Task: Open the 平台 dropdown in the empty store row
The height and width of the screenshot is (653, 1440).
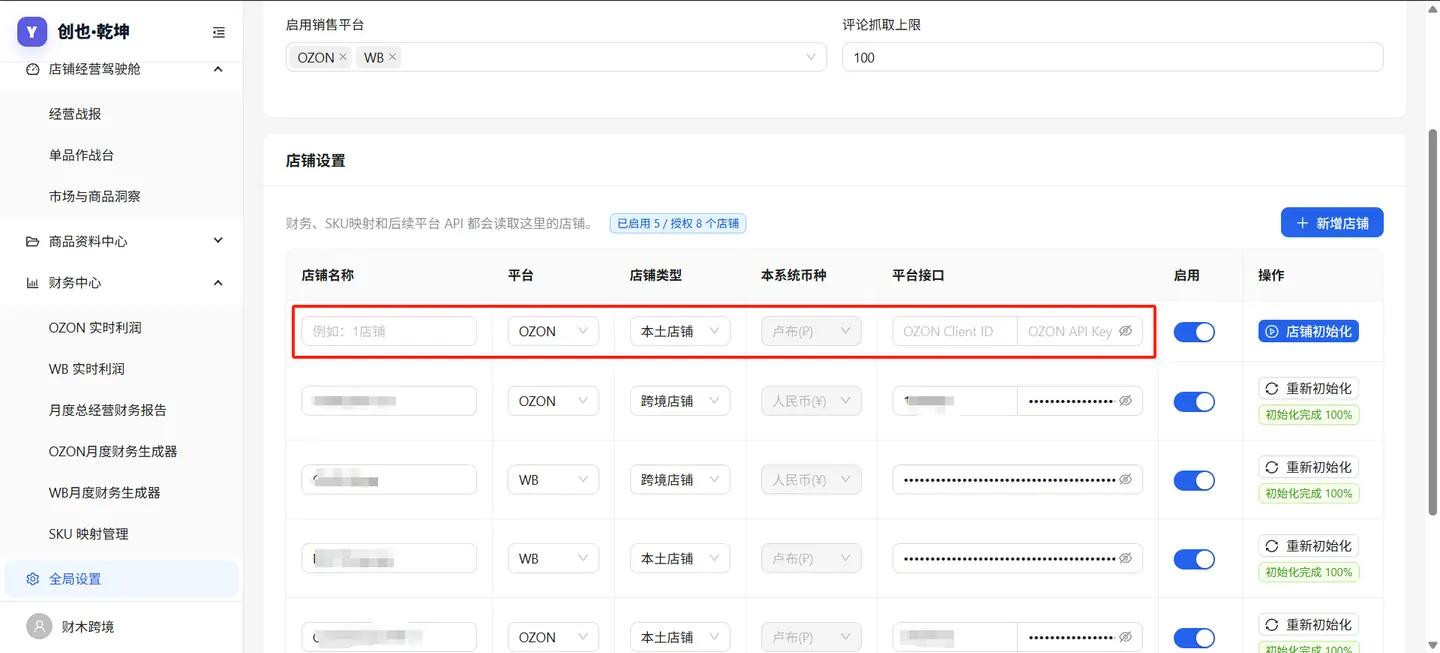Action: [553, 331]
